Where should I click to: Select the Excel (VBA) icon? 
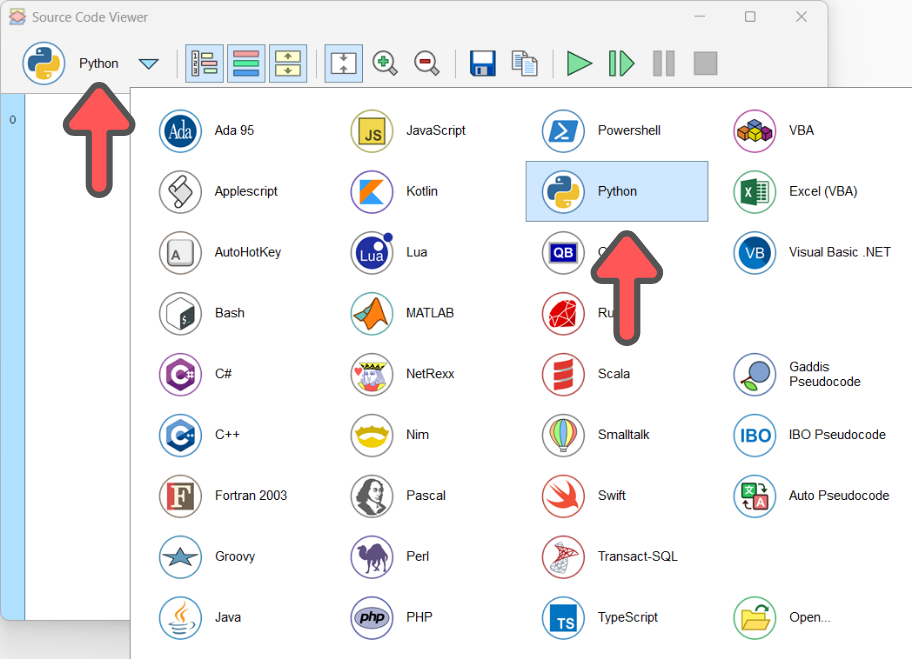754,192
